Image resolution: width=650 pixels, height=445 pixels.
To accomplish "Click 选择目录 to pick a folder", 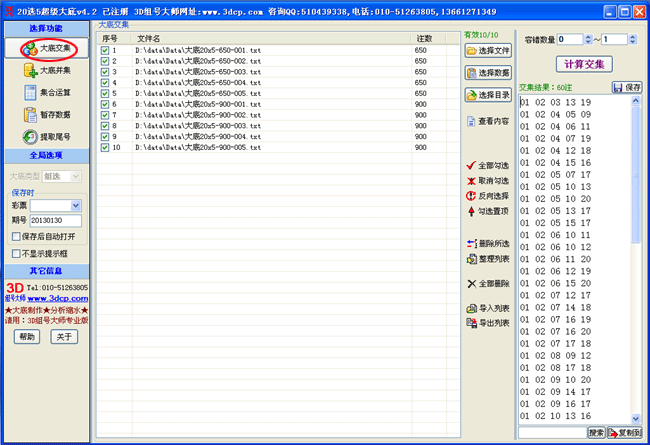I will click(488, 95).
